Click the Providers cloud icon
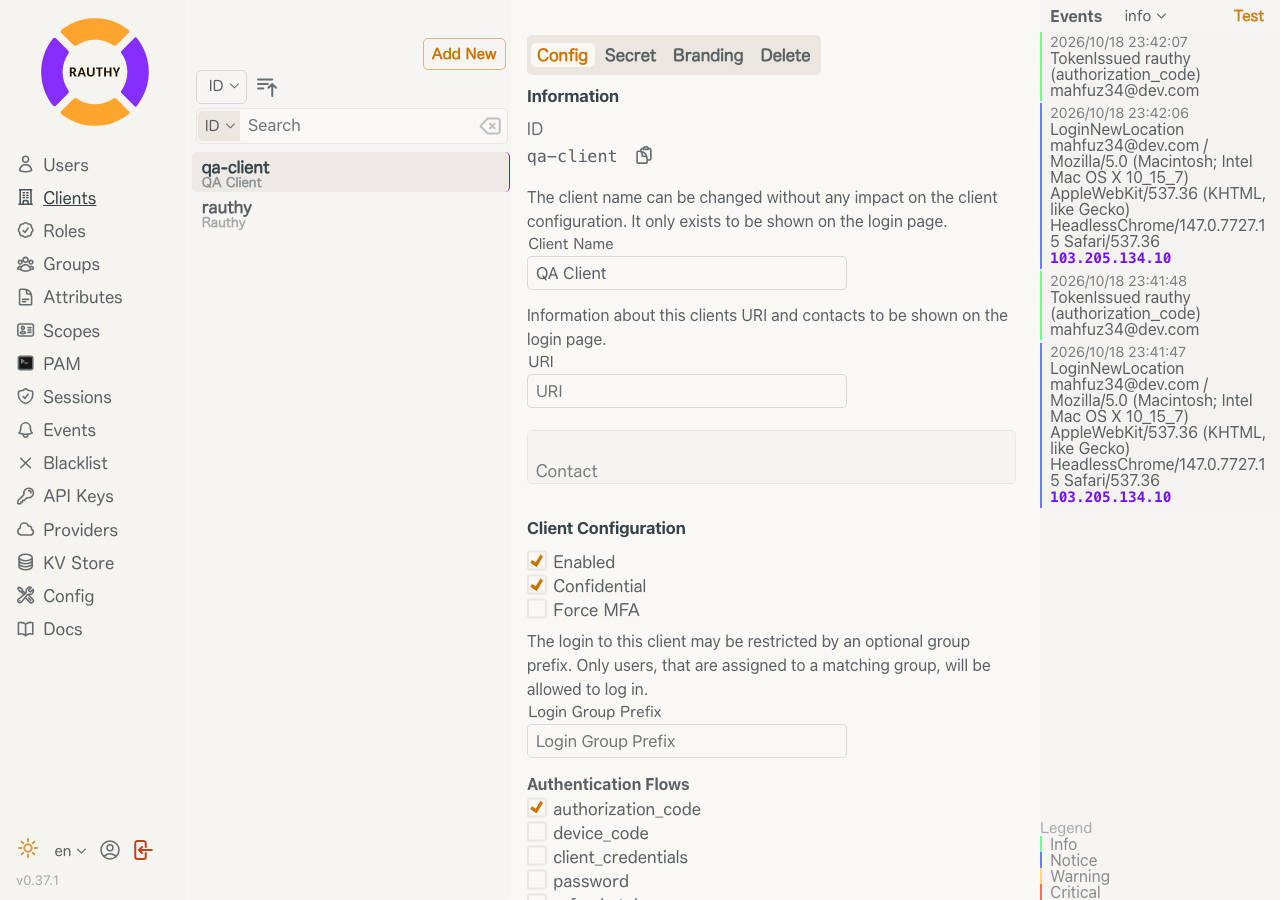The height and width of the screenshot is (900, 1280). tap(26, 530)
